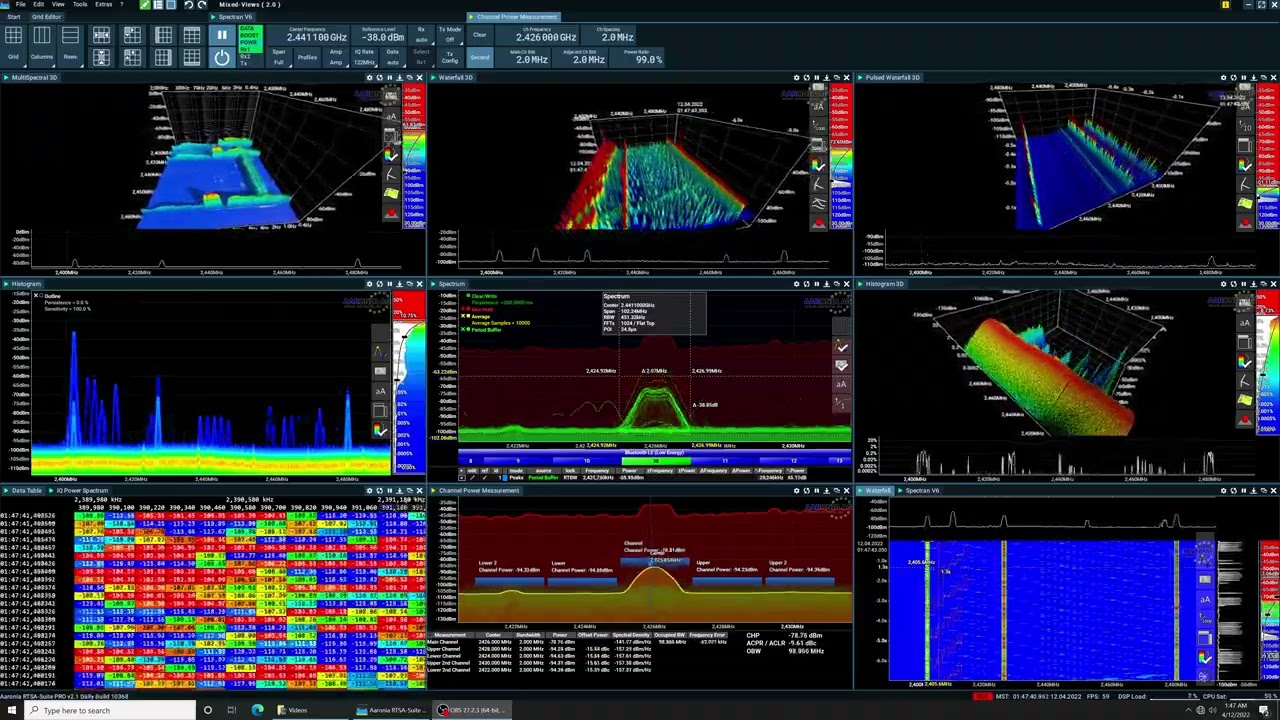Open the View menu
This screenshot has height=720, width=1280.
(x=58, y=4)
